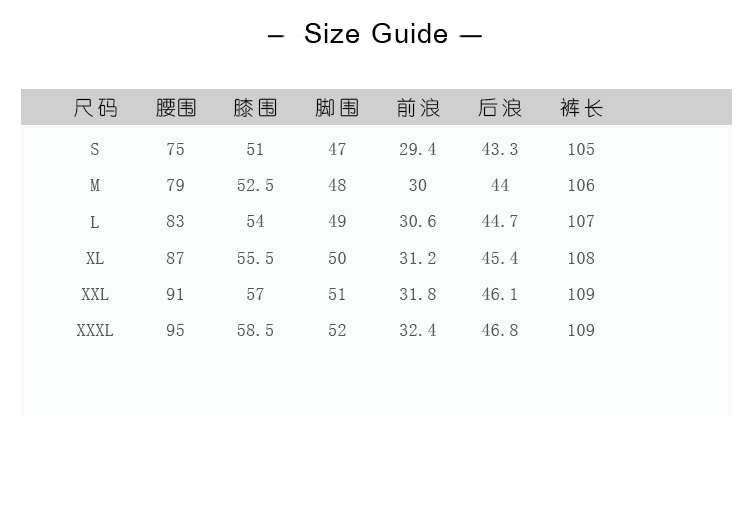Screen dimensions: 750x521
Task: Select the XXL size row label
Action: pyautogui.click(x=95, y=294)
